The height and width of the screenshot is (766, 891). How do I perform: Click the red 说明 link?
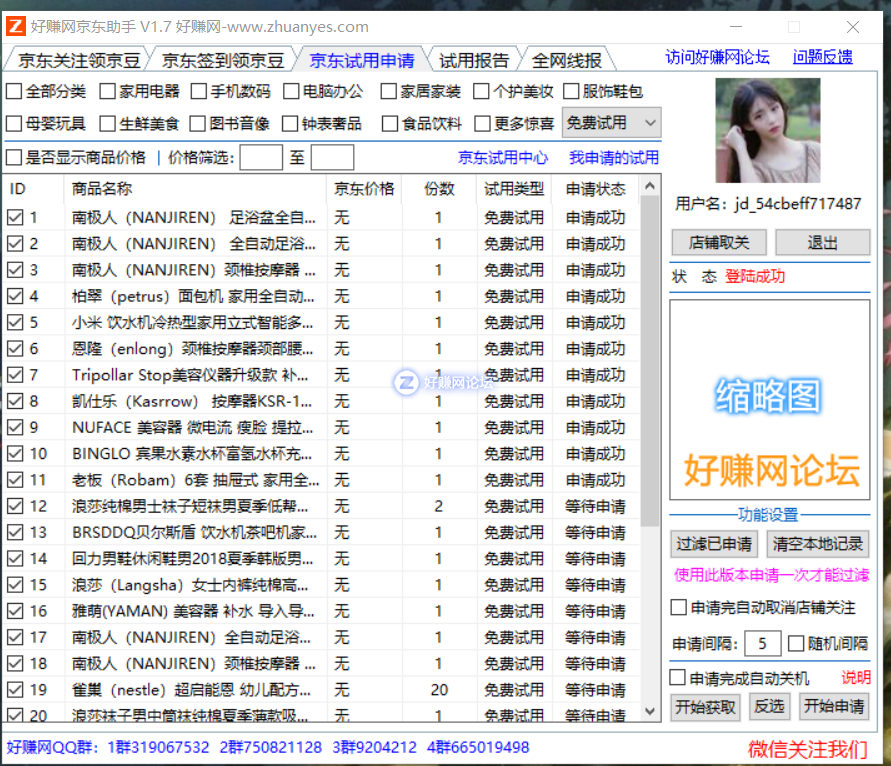coord(856,677)
